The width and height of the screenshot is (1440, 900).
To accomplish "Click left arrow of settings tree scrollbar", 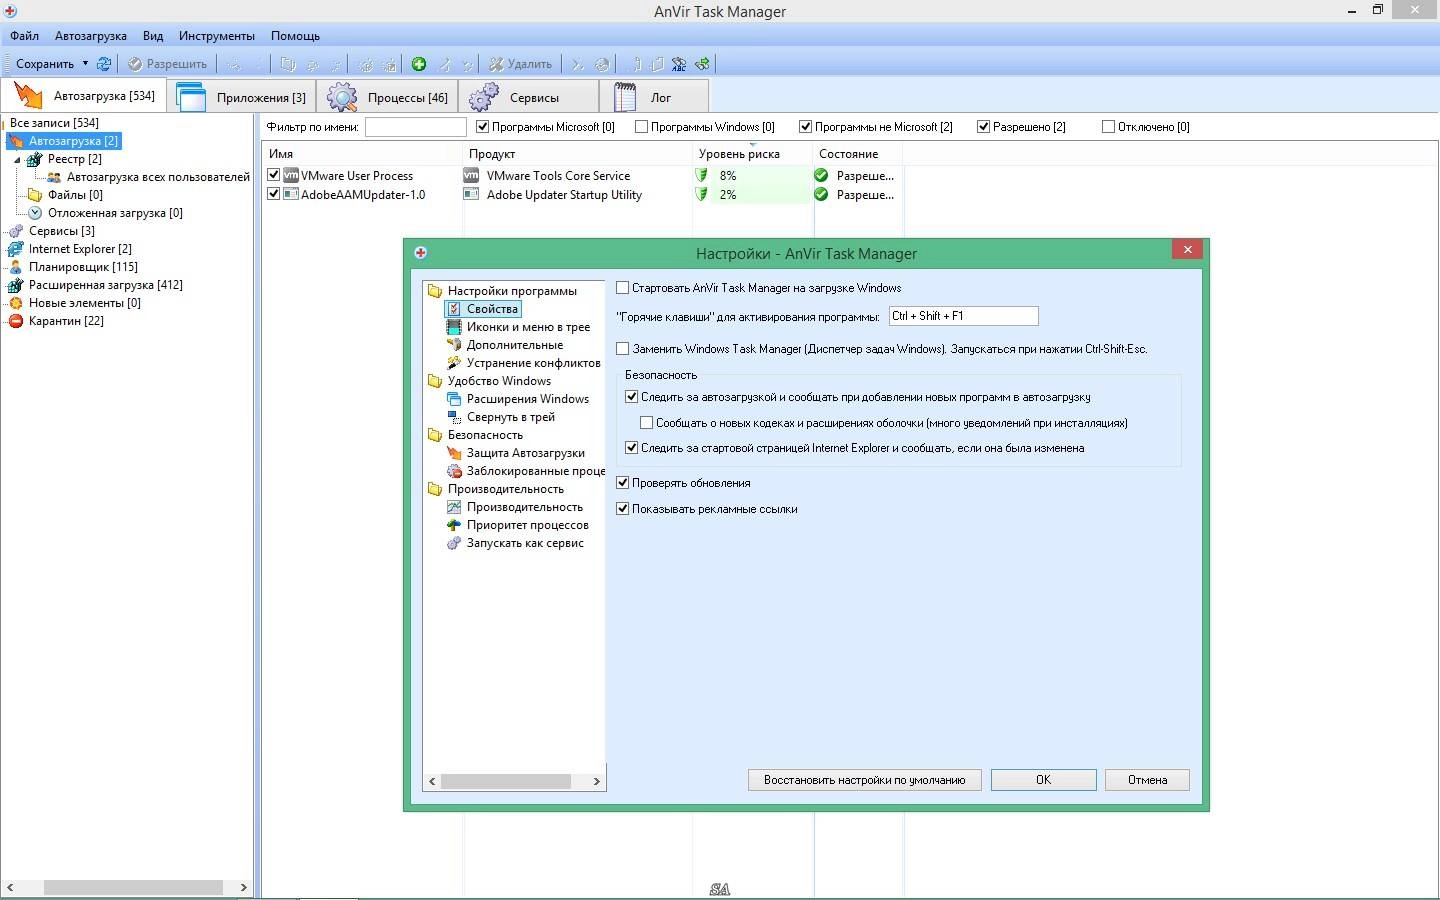I will click(x=432, y=781).
